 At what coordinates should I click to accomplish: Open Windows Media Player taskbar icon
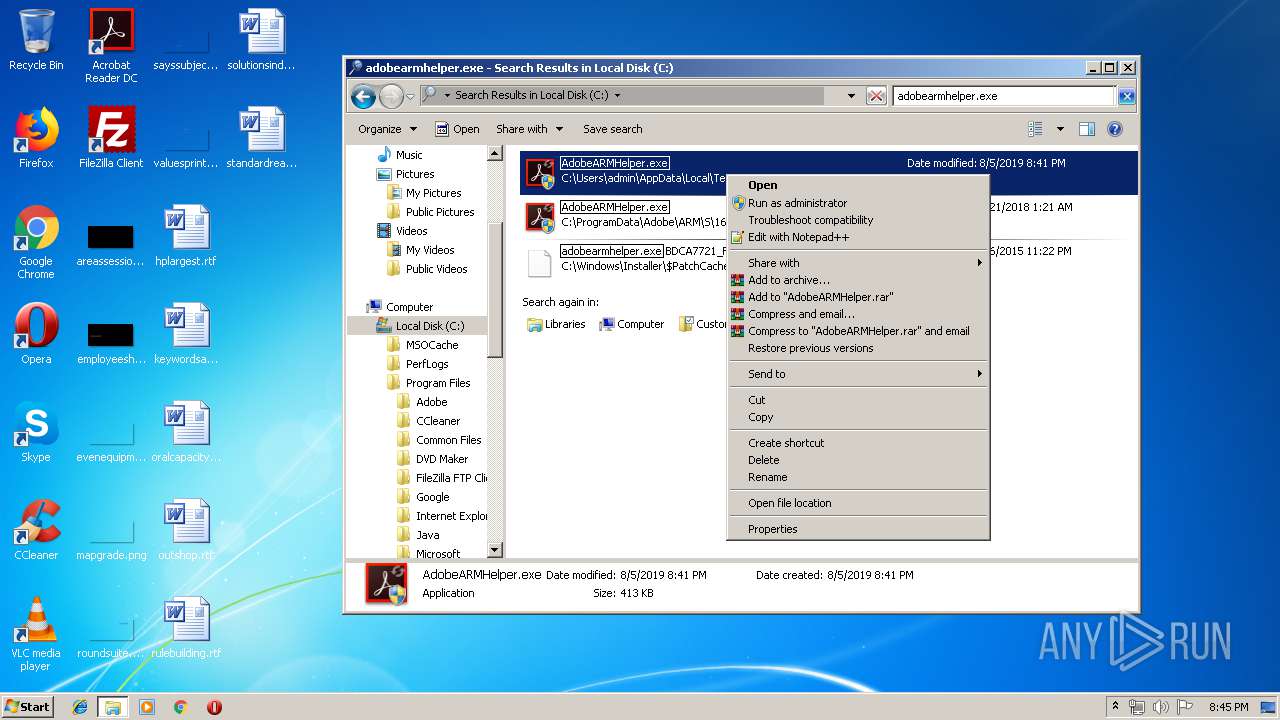click(x=147, y=707)
